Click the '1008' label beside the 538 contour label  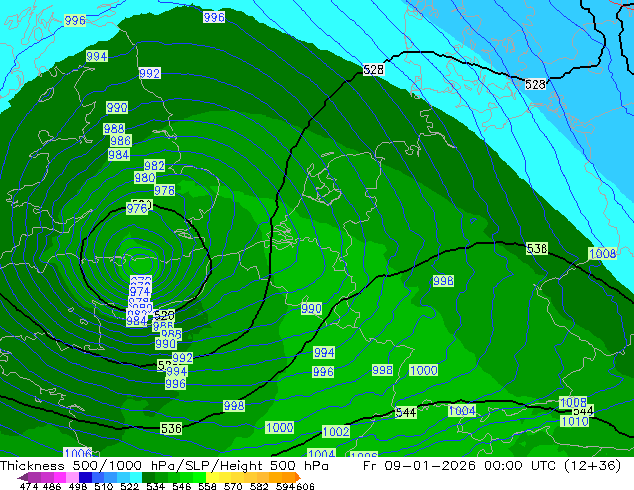(602, 254)
